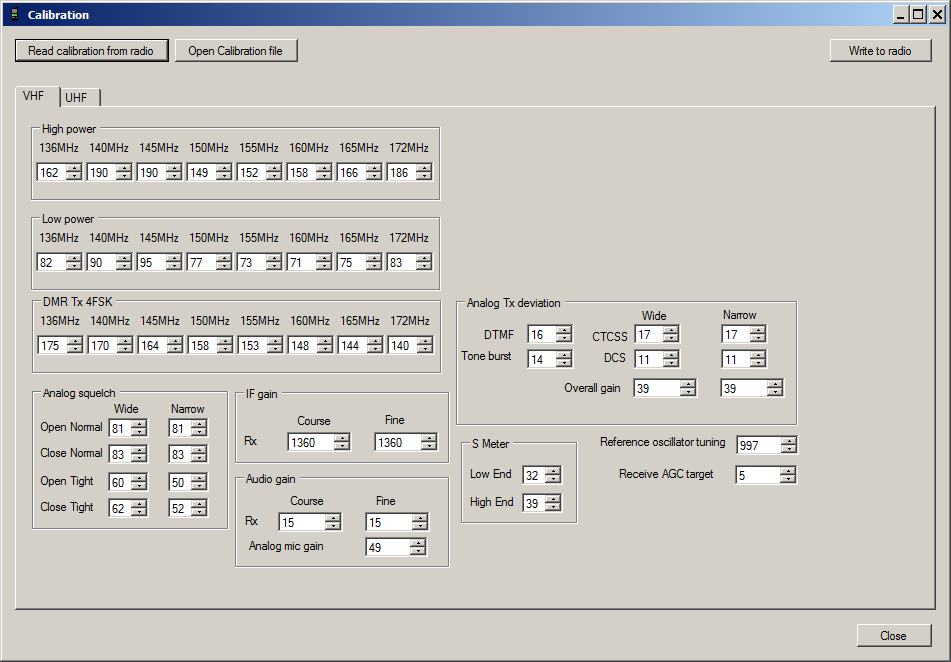
Task: Click the Calibration window title icon
Action: (14, 15)
